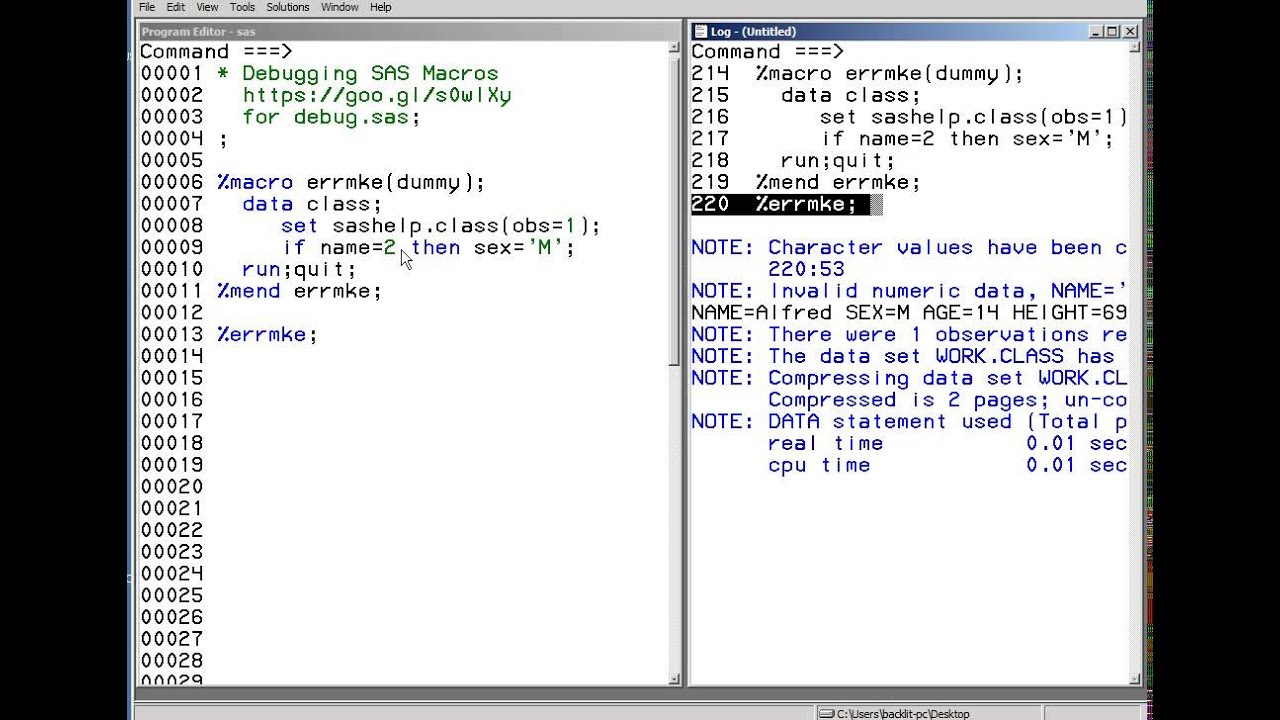Image resolution: width=1280 pixels, height=720 pixels.
Task: Click '%mend errmke;' on editor line 00011
Action: (299, 292)
